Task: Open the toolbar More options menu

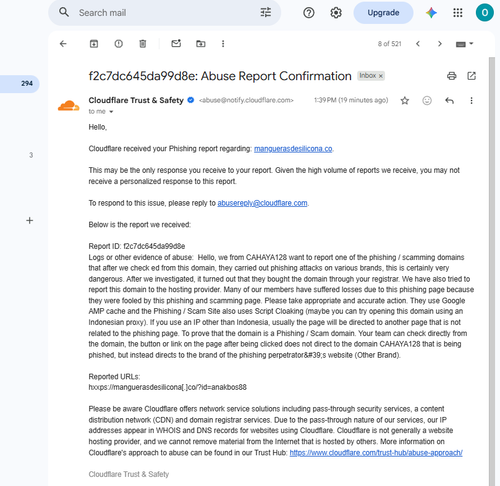Action: pyautogui.click(x=223, y=44)
